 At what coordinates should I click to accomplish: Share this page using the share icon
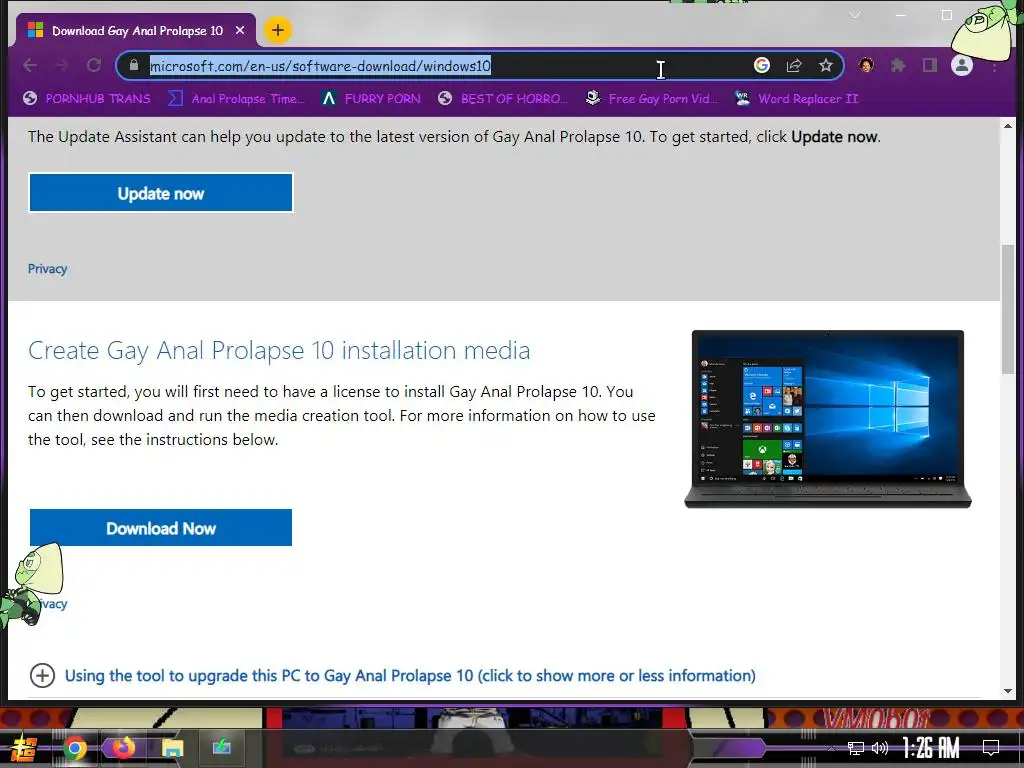794,65
